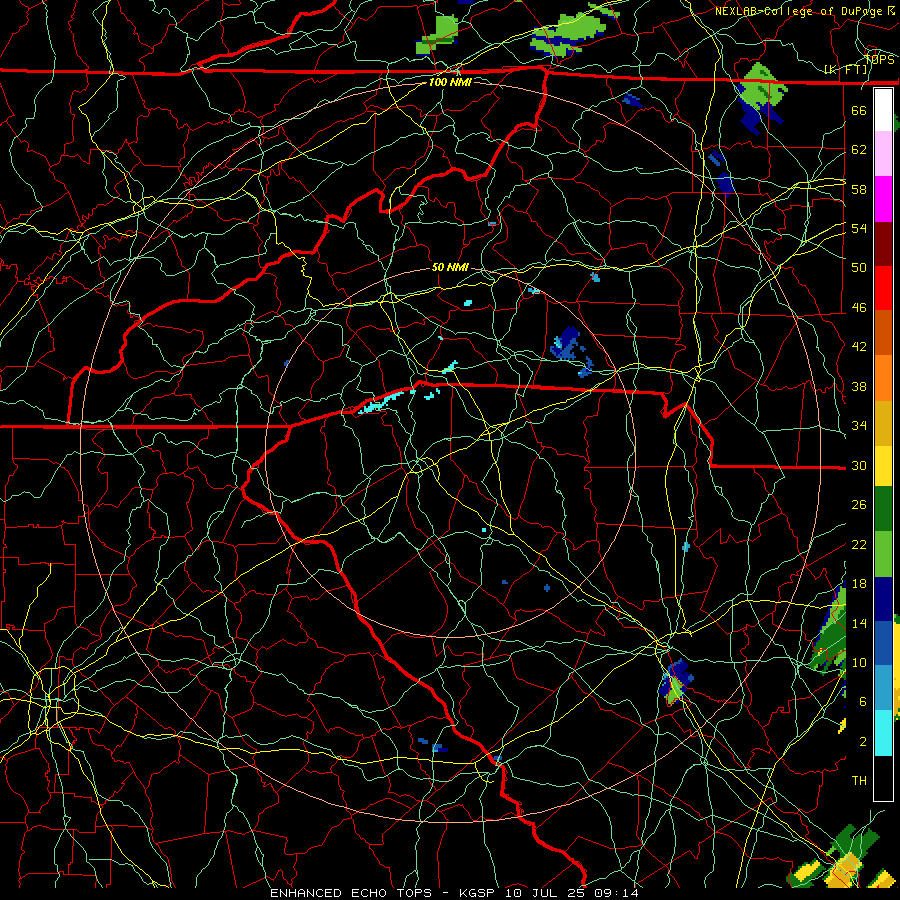900x900 pixels.
Task: Click the 50 NMI range ring label
Action: tap(450, 267)
